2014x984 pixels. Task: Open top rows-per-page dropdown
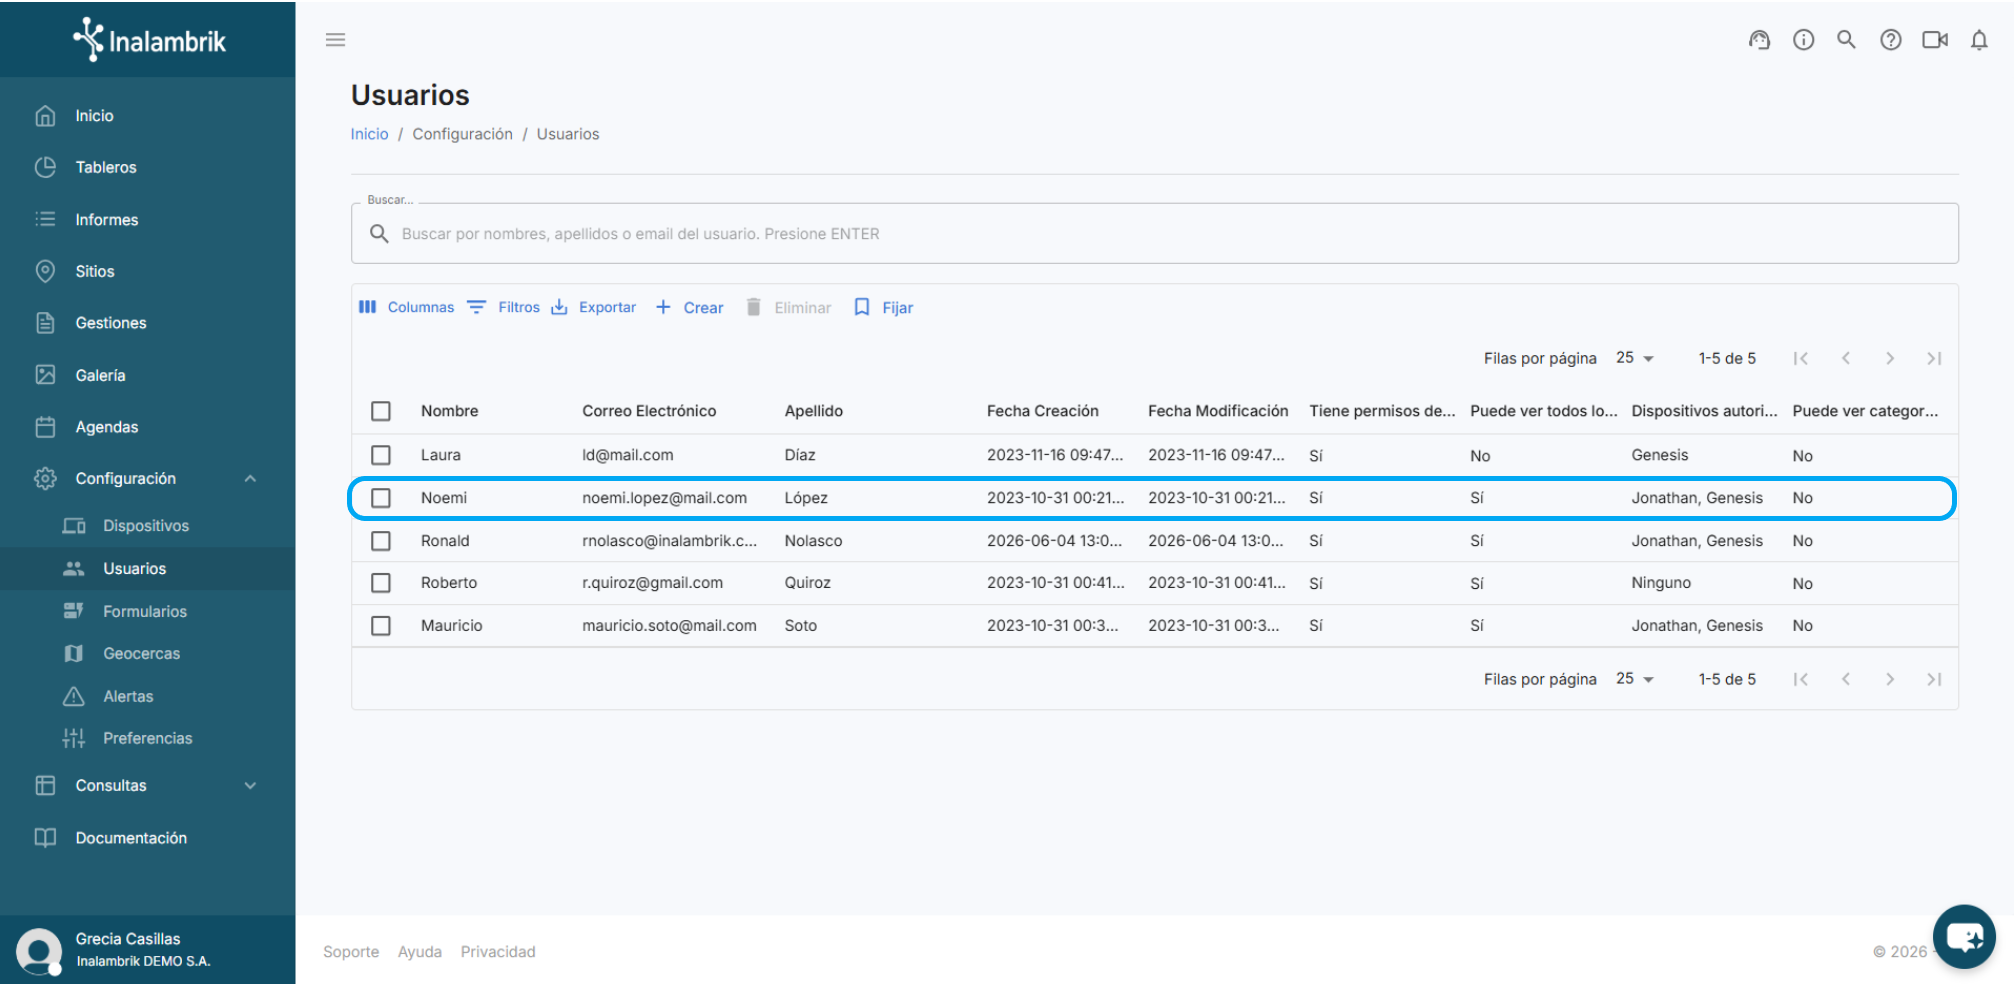(1635, 358)
